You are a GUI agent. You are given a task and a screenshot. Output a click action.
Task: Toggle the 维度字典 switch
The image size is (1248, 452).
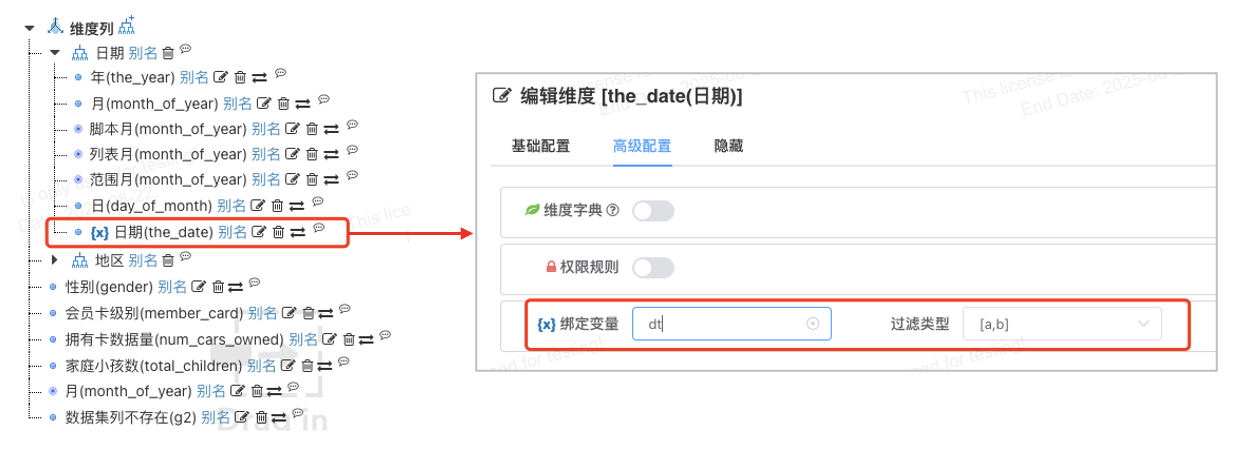[x=653, y=211]
